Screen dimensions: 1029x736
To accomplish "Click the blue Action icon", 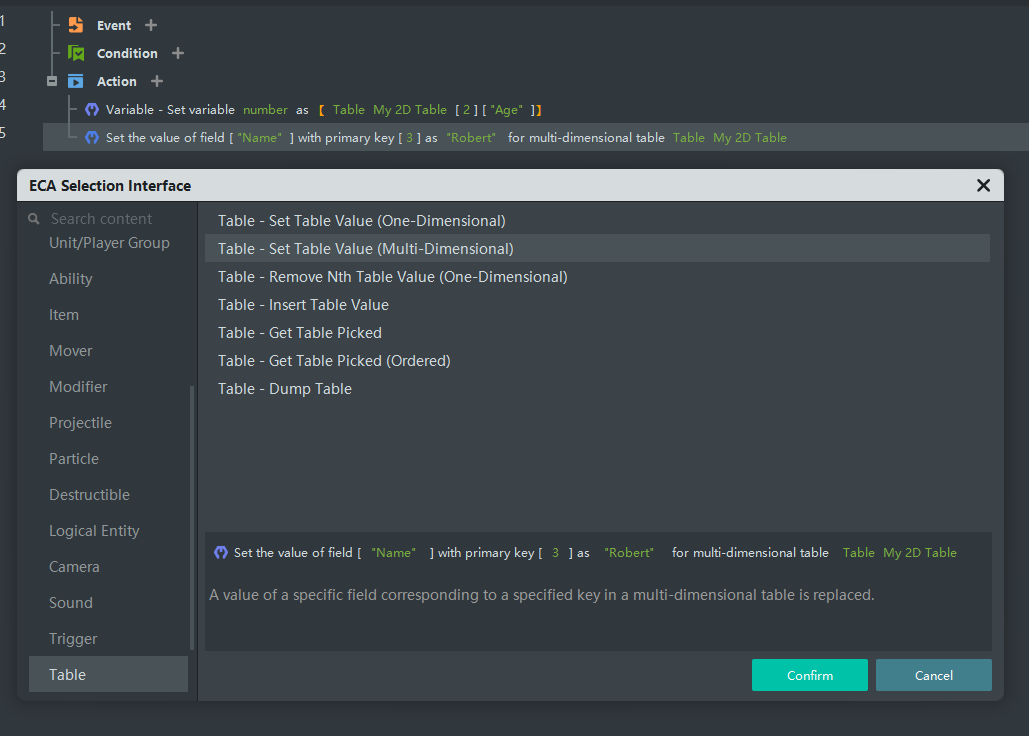I will pos(76,81).
